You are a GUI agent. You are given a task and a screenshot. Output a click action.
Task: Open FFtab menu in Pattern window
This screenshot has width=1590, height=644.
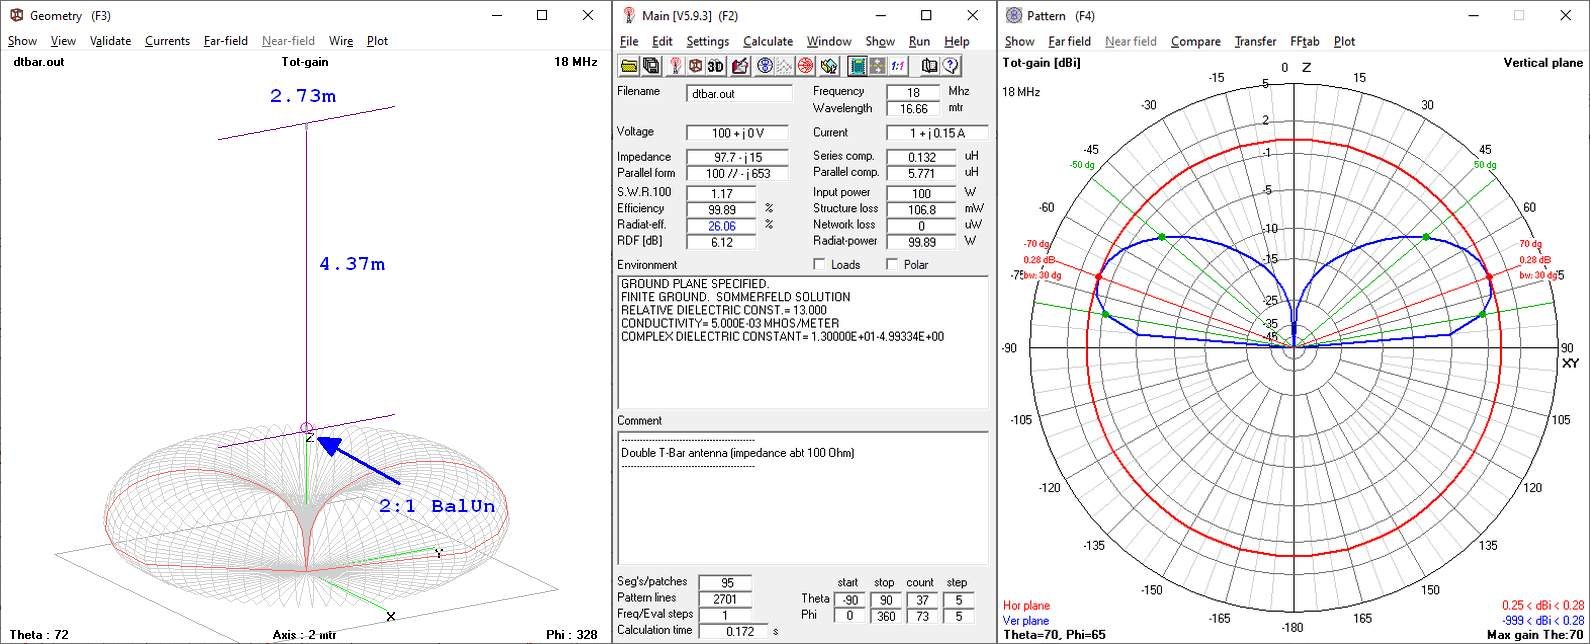pos(1304,41)
